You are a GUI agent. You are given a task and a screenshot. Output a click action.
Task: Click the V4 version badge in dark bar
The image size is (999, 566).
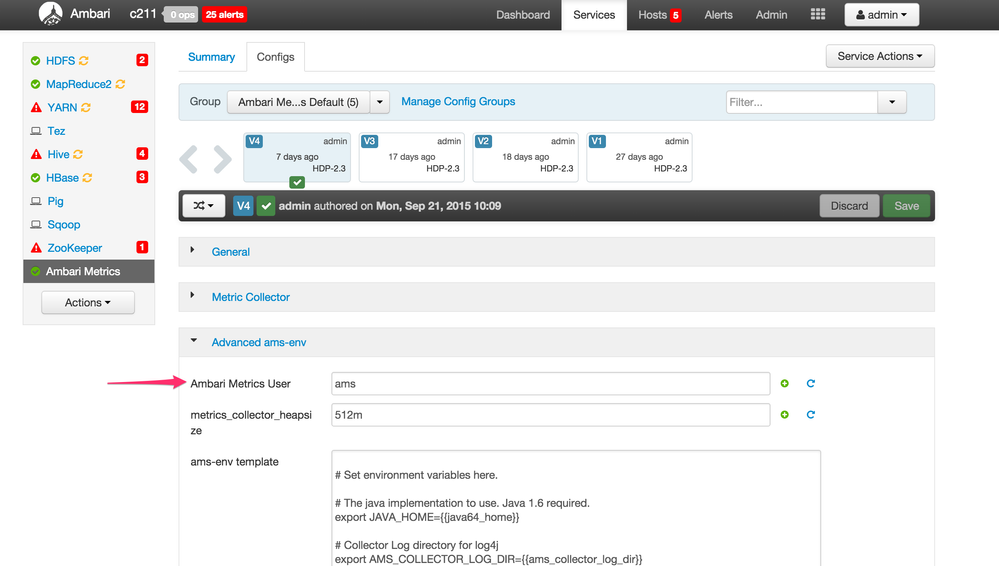pos(243,206)
